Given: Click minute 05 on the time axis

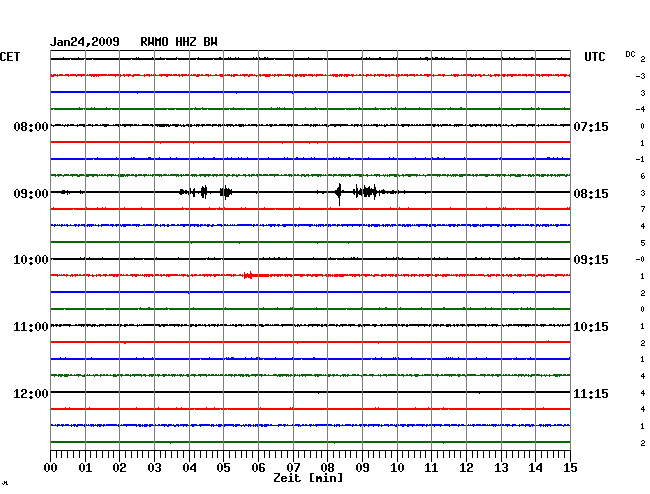Looking at the screenshot, I should [x=223, y=468].
